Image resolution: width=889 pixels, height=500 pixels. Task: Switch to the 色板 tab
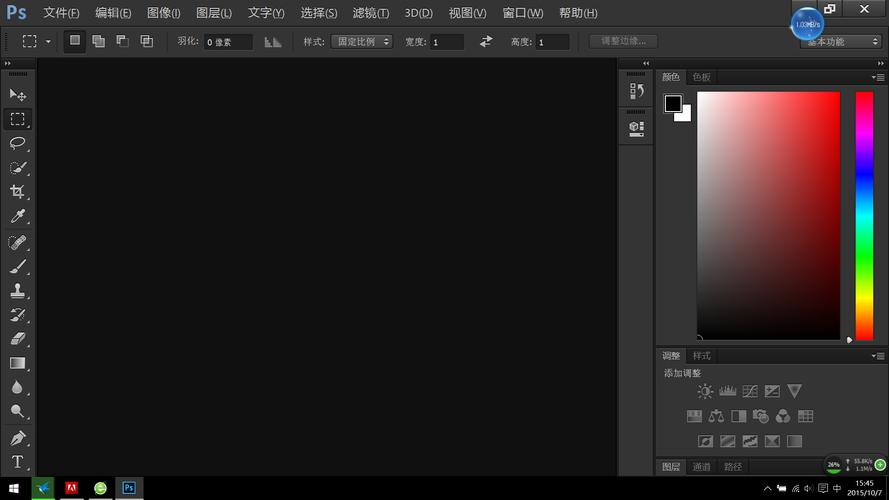(x=701, y=77)
